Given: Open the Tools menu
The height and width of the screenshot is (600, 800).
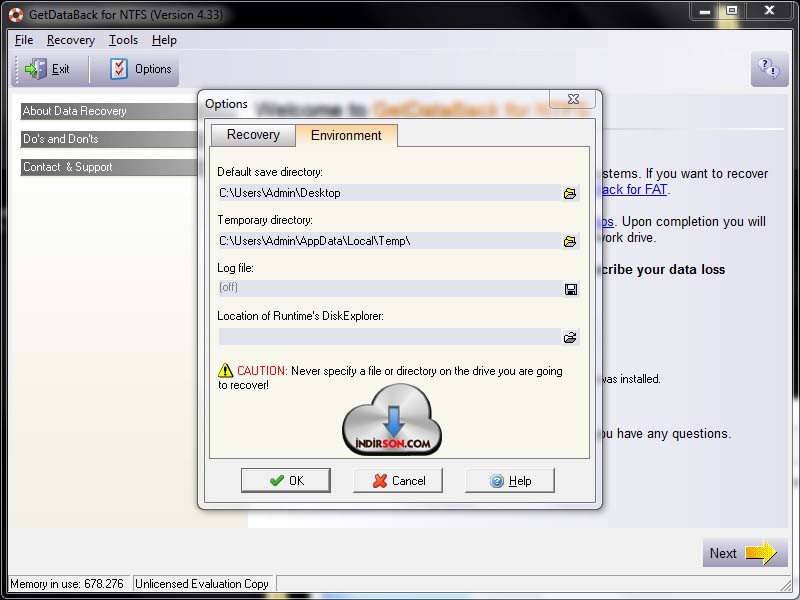Looking at the screenshot, I should (123, 40).
